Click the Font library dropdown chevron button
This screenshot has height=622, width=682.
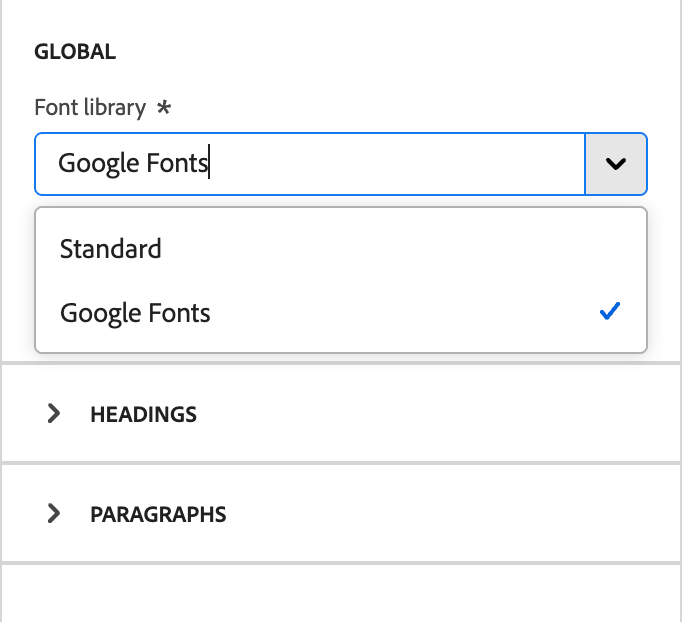(616, 163)
